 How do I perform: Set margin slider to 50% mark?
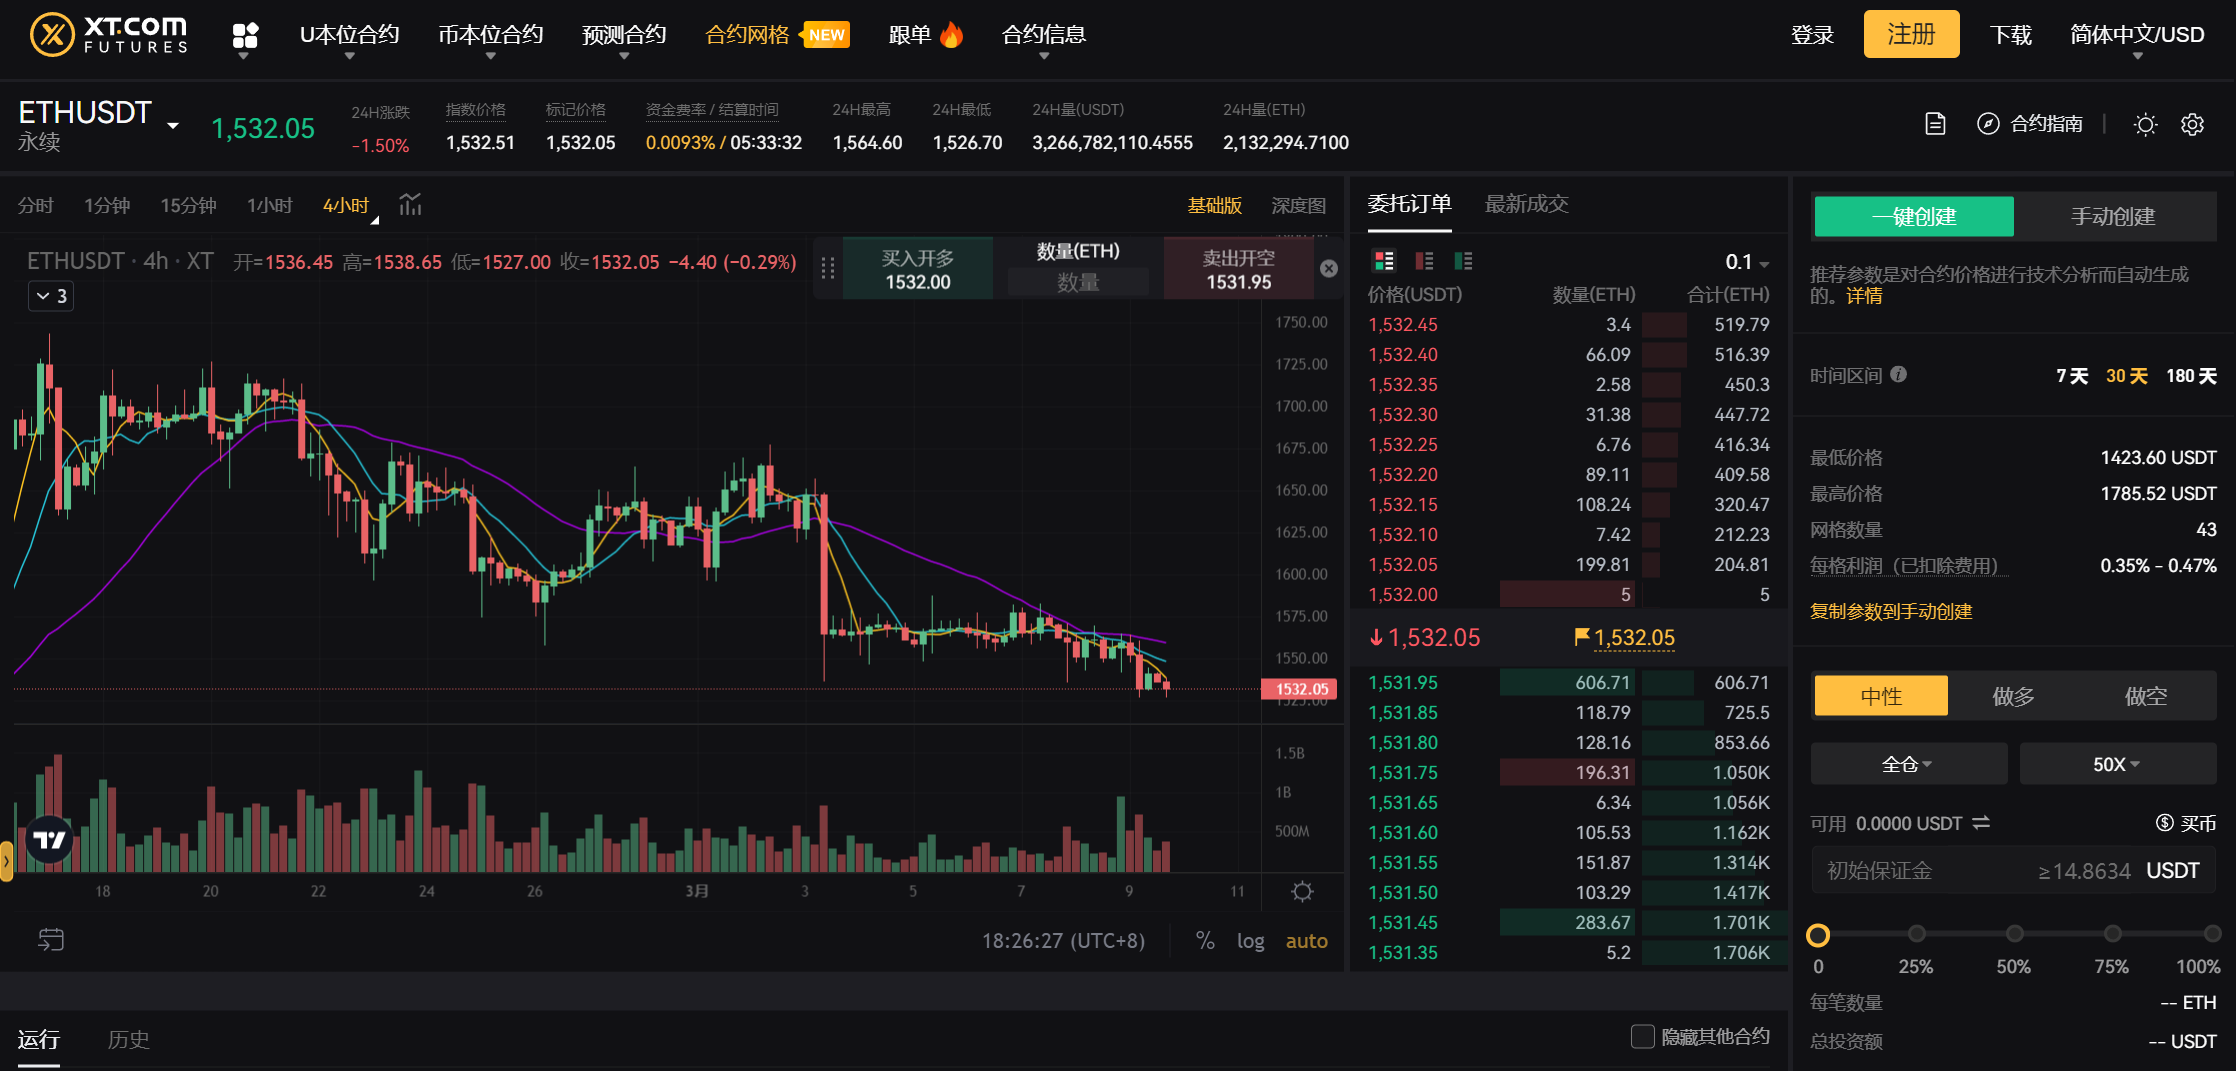click(x=2014, y=933)
